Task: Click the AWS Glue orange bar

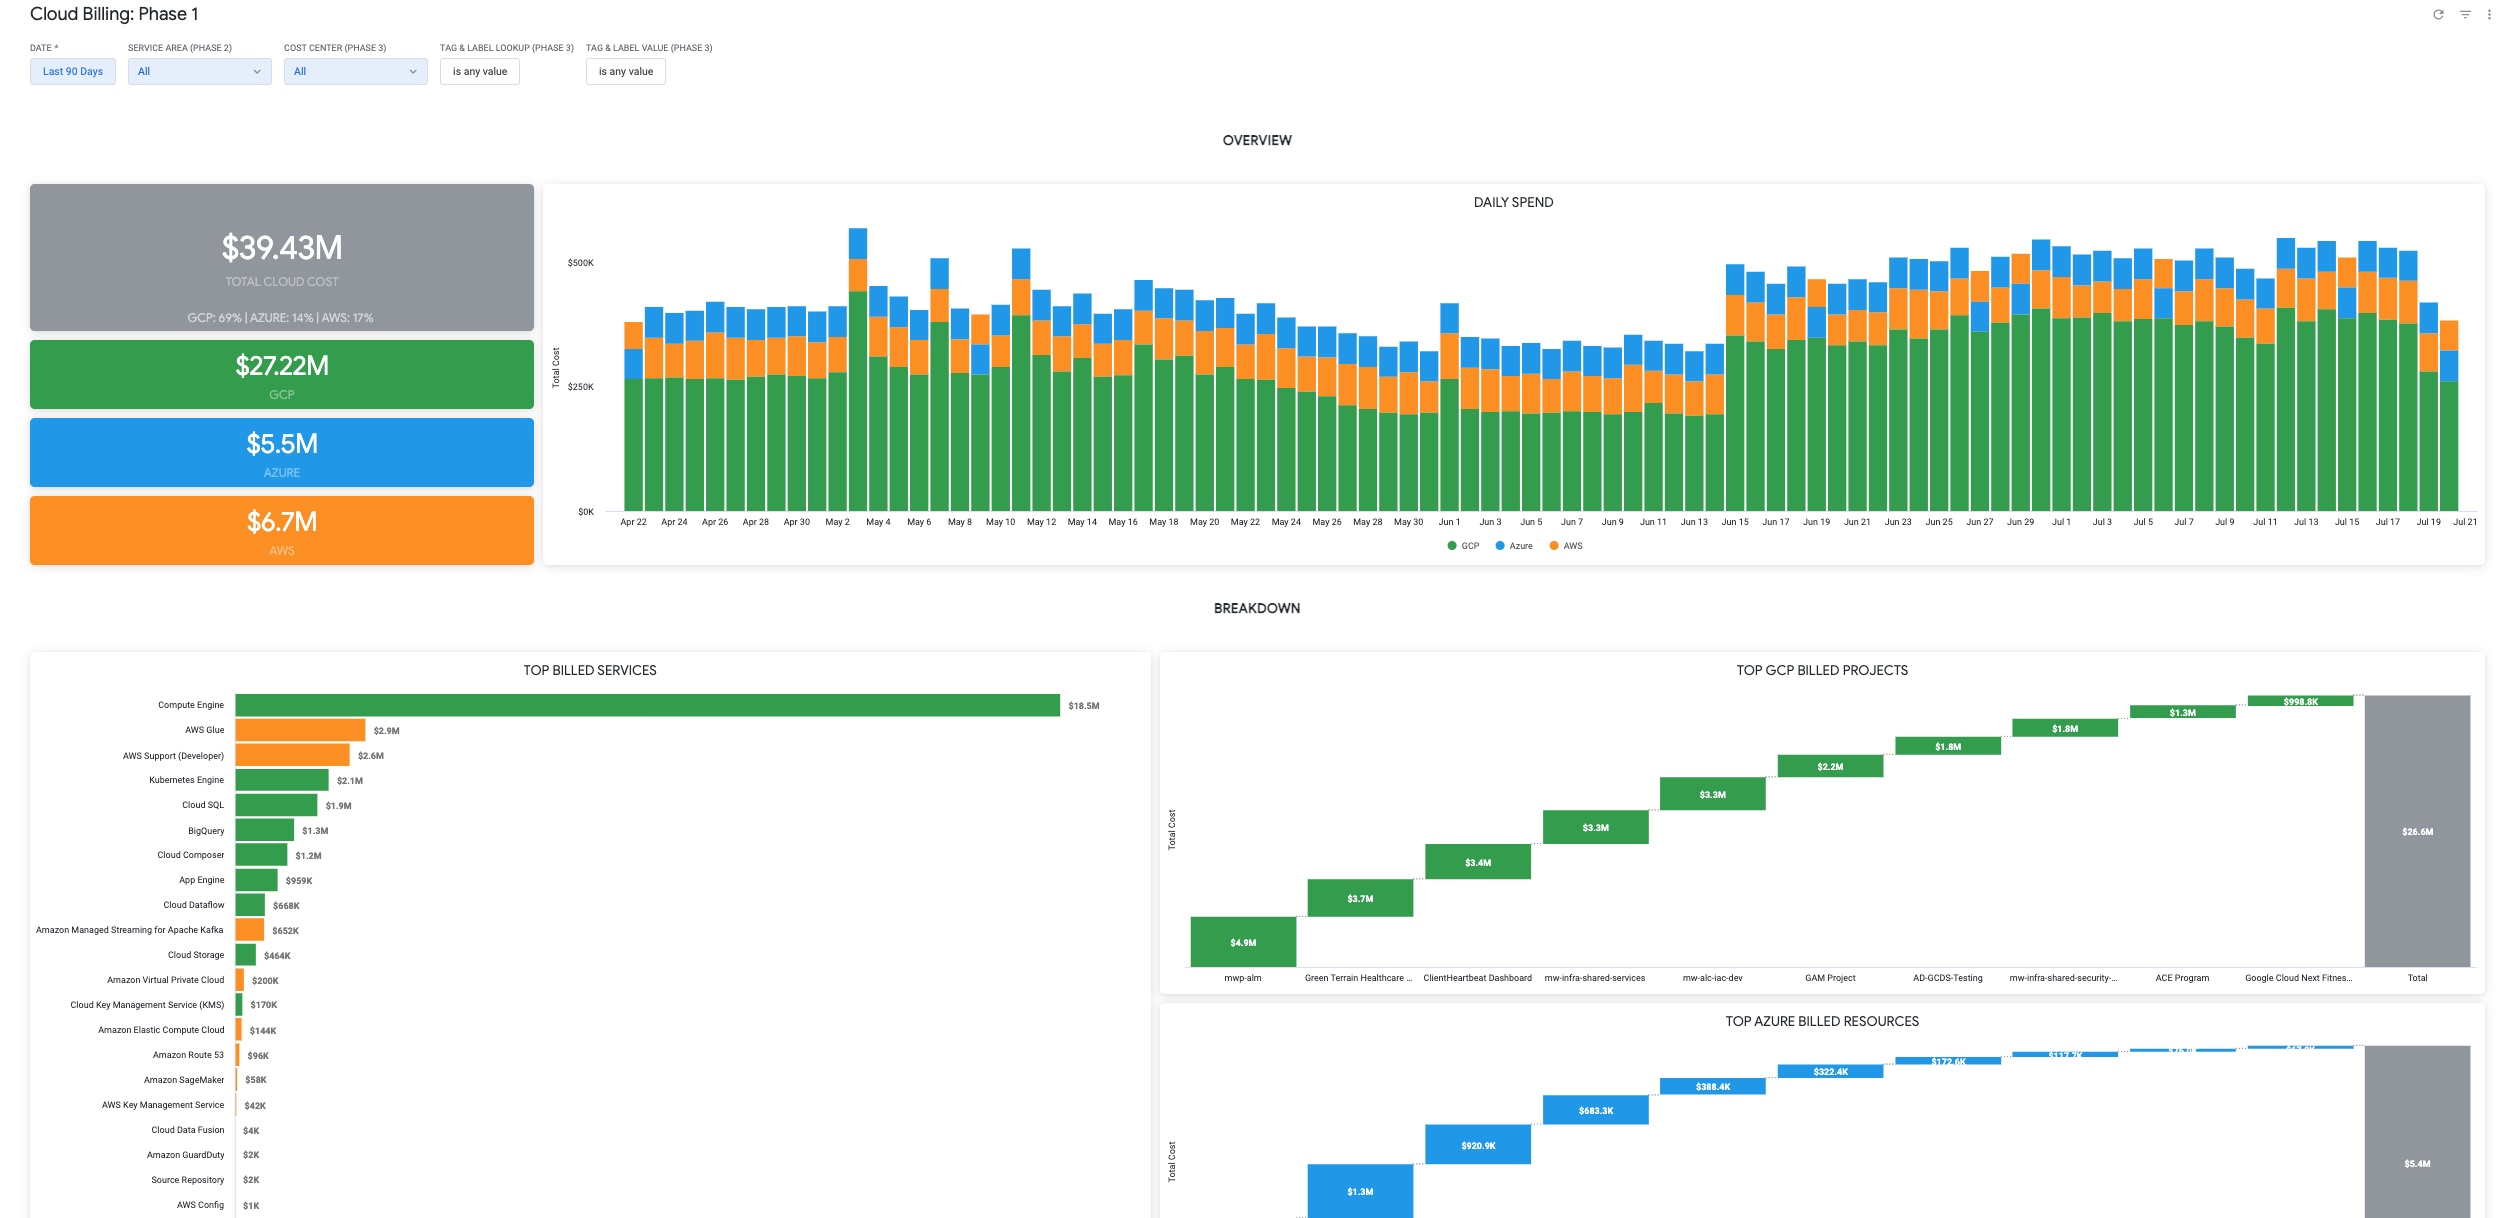Action: point(300,730)
